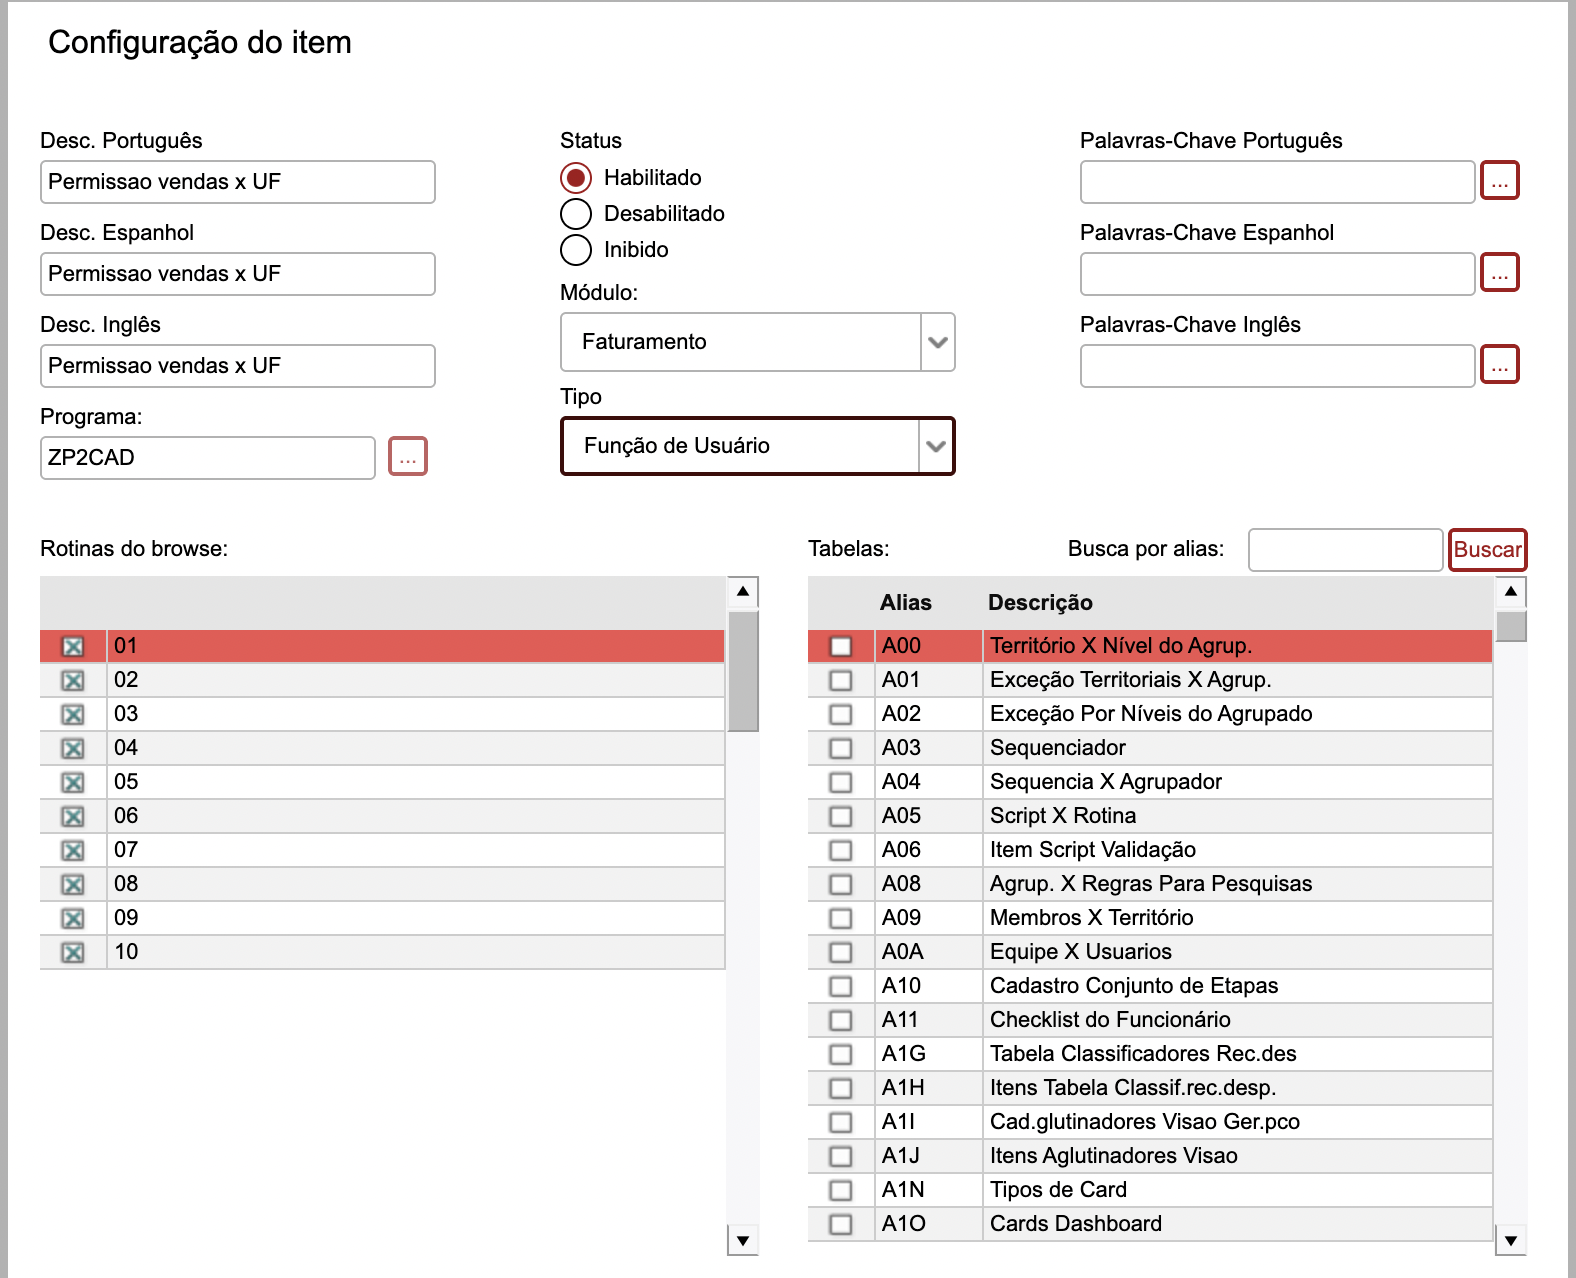Open the Módulo dropdown showing Faturamento
Image resolution: width=1576 pixels, height=1278 pixels.
758,342
